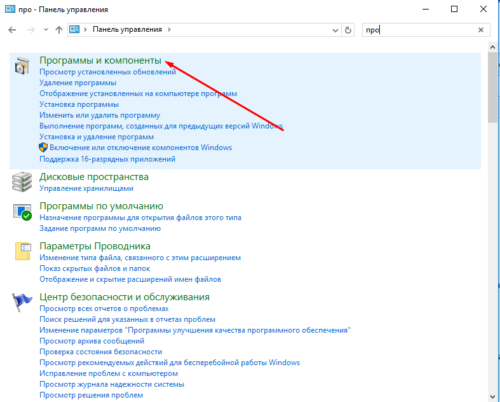Click the Explorer Options folder icon
Screen dimensions: 500x402
coord(23,251)
